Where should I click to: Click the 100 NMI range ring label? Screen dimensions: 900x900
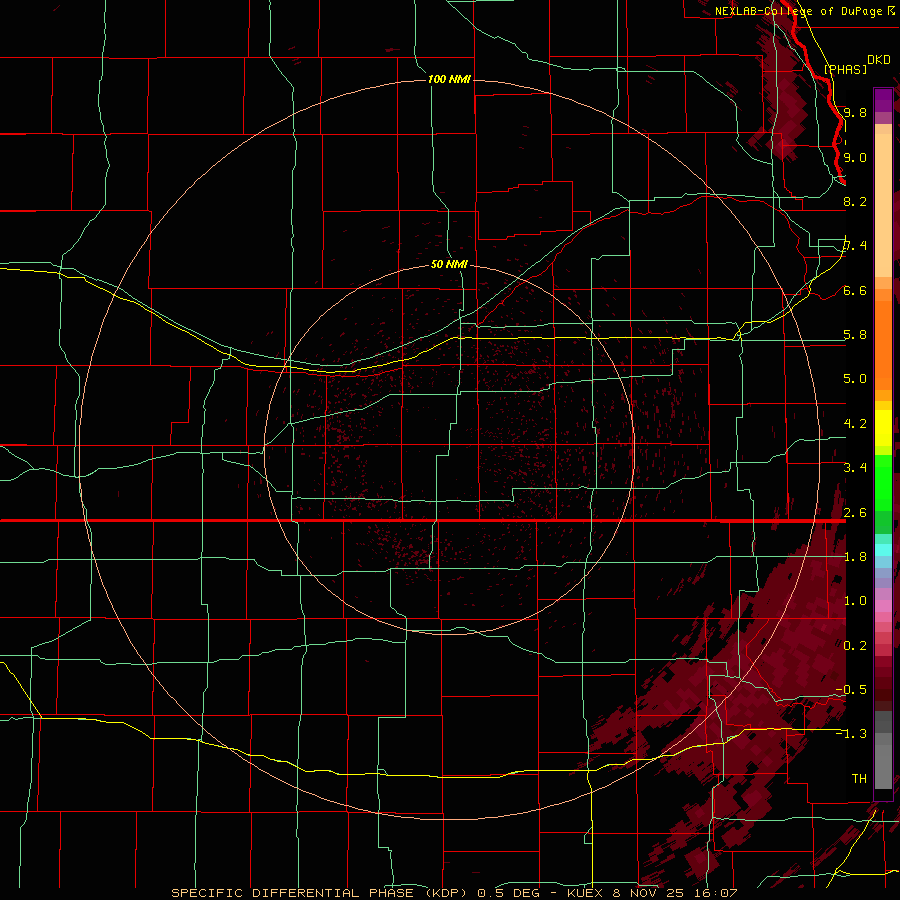coord(449,79)
